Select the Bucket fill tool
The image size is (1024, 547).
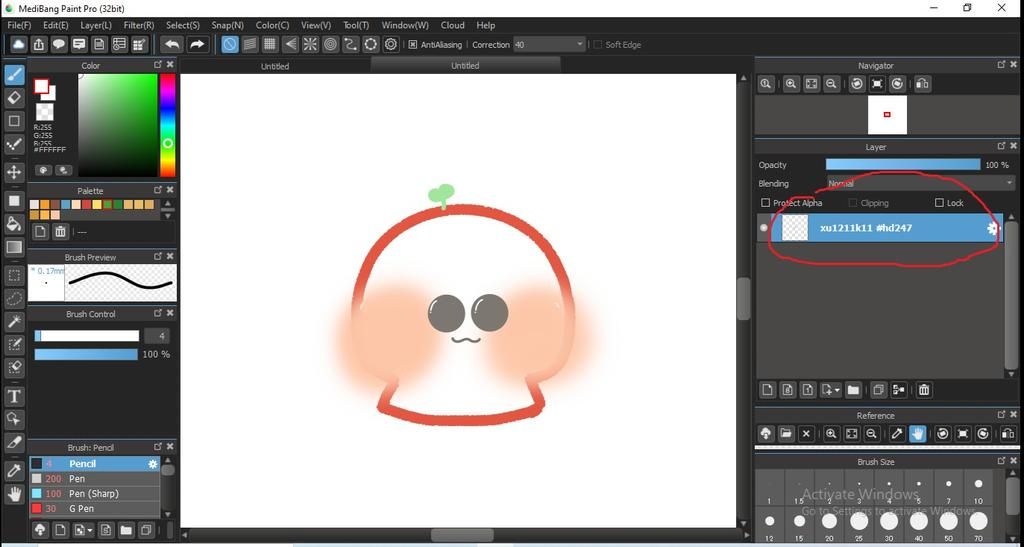(14, 225)
